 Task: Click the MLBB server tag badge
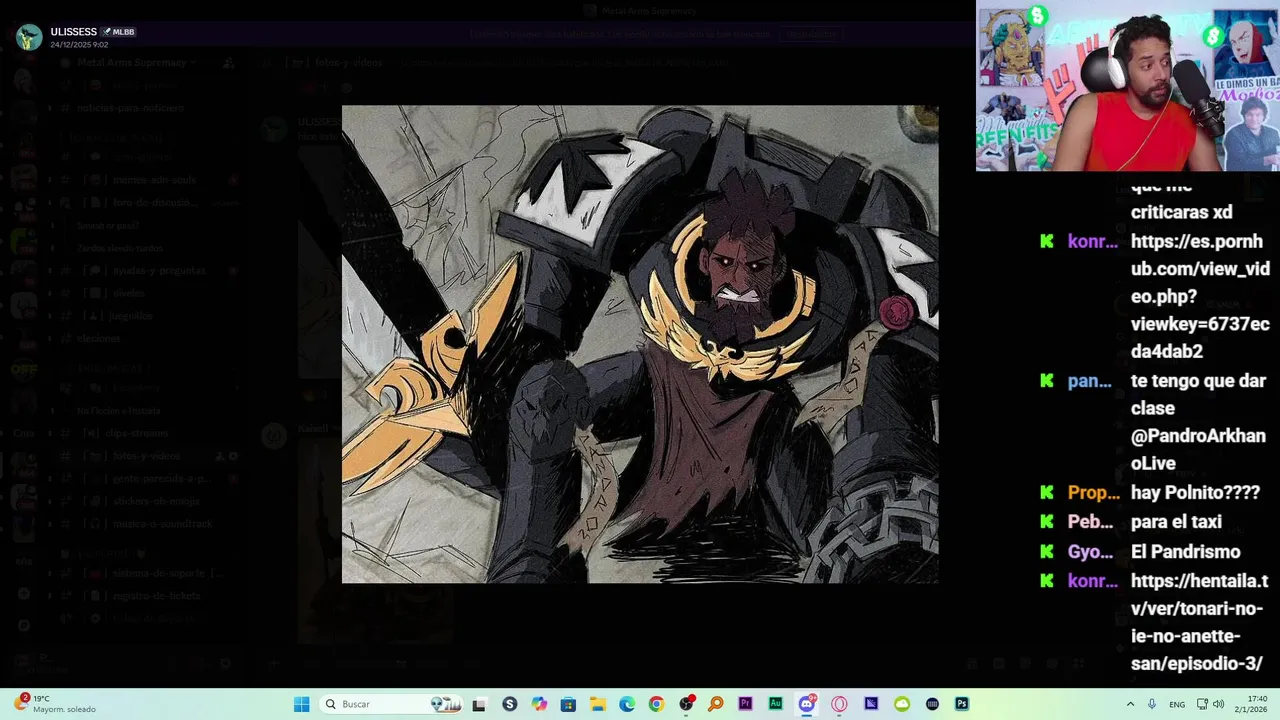point(119,32)
